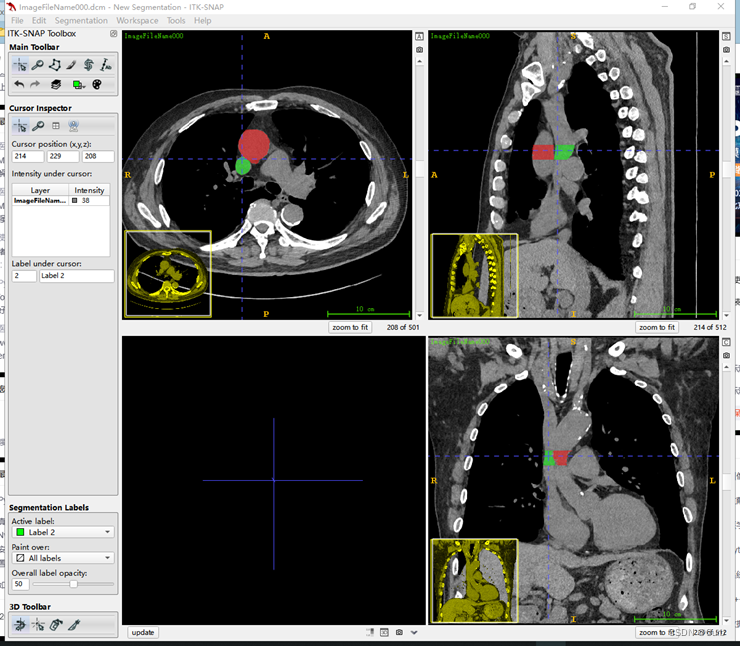Open the Layer Inspector stack icon
Viewport: 740px width, 646px height.
pyautogui.click(x=56, y=84)
